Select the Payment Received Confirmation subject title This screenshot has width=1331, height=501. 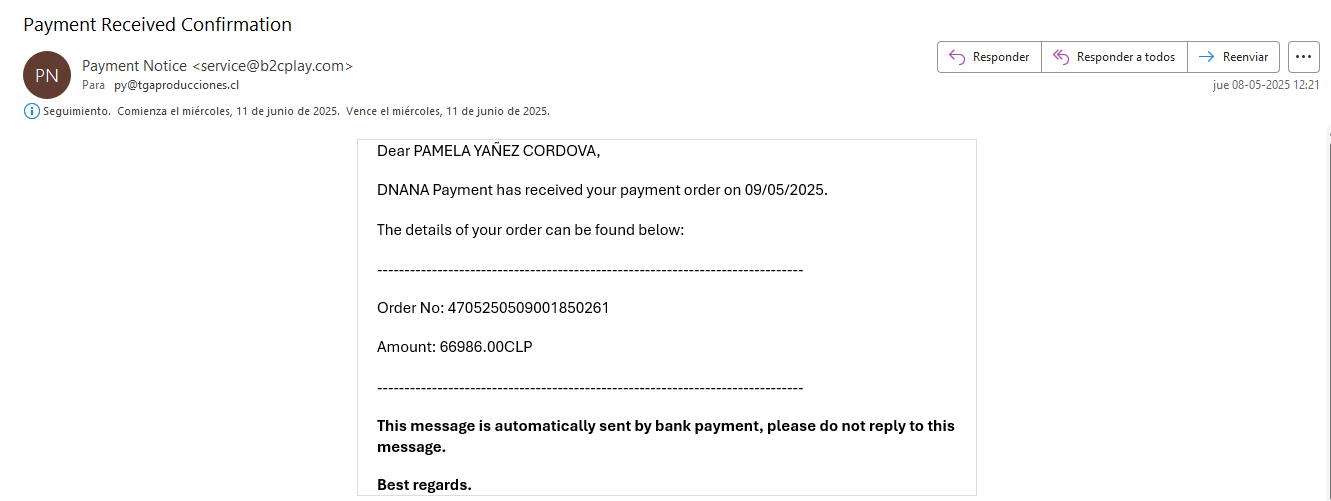point(158,24)
